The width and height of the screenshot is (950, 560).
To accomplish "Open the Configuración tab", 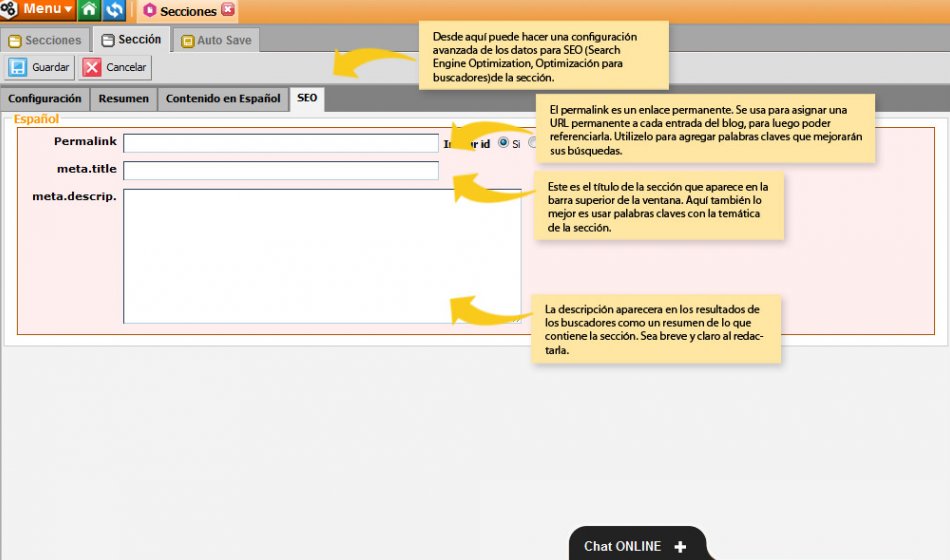I will 45,99.
